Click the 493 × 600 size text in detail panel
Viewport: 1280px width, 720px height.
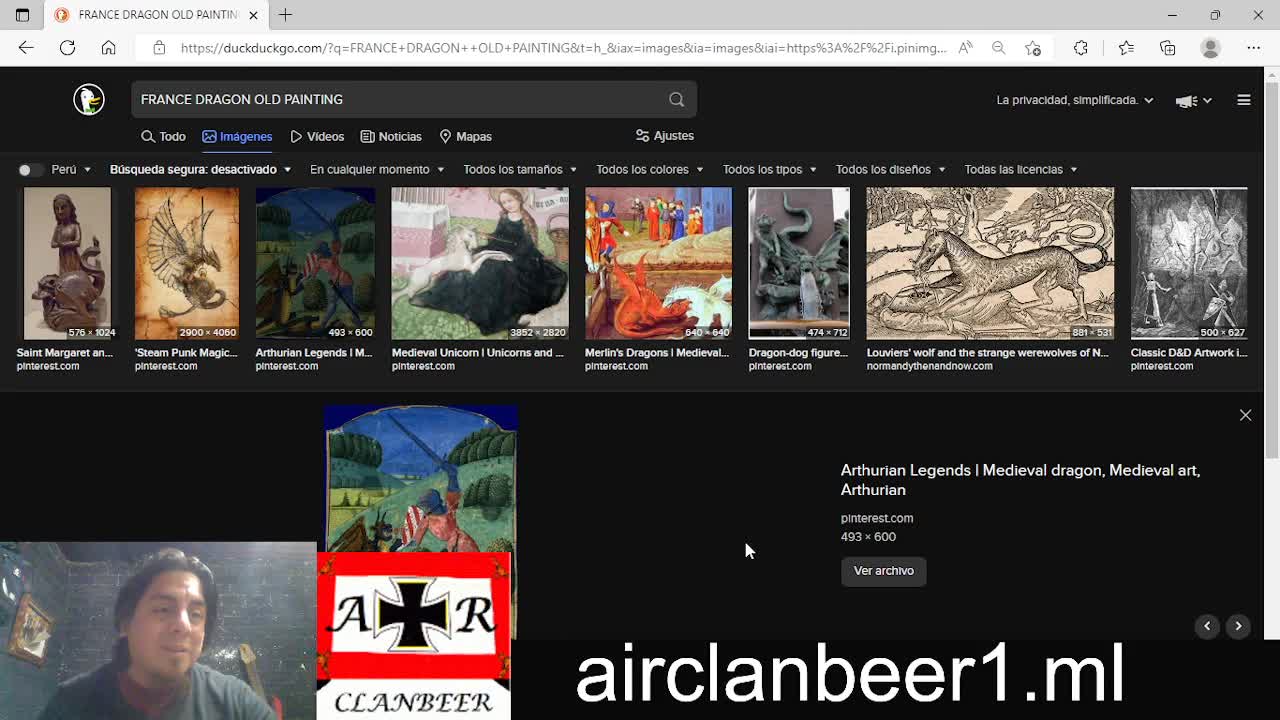point(868,537)
